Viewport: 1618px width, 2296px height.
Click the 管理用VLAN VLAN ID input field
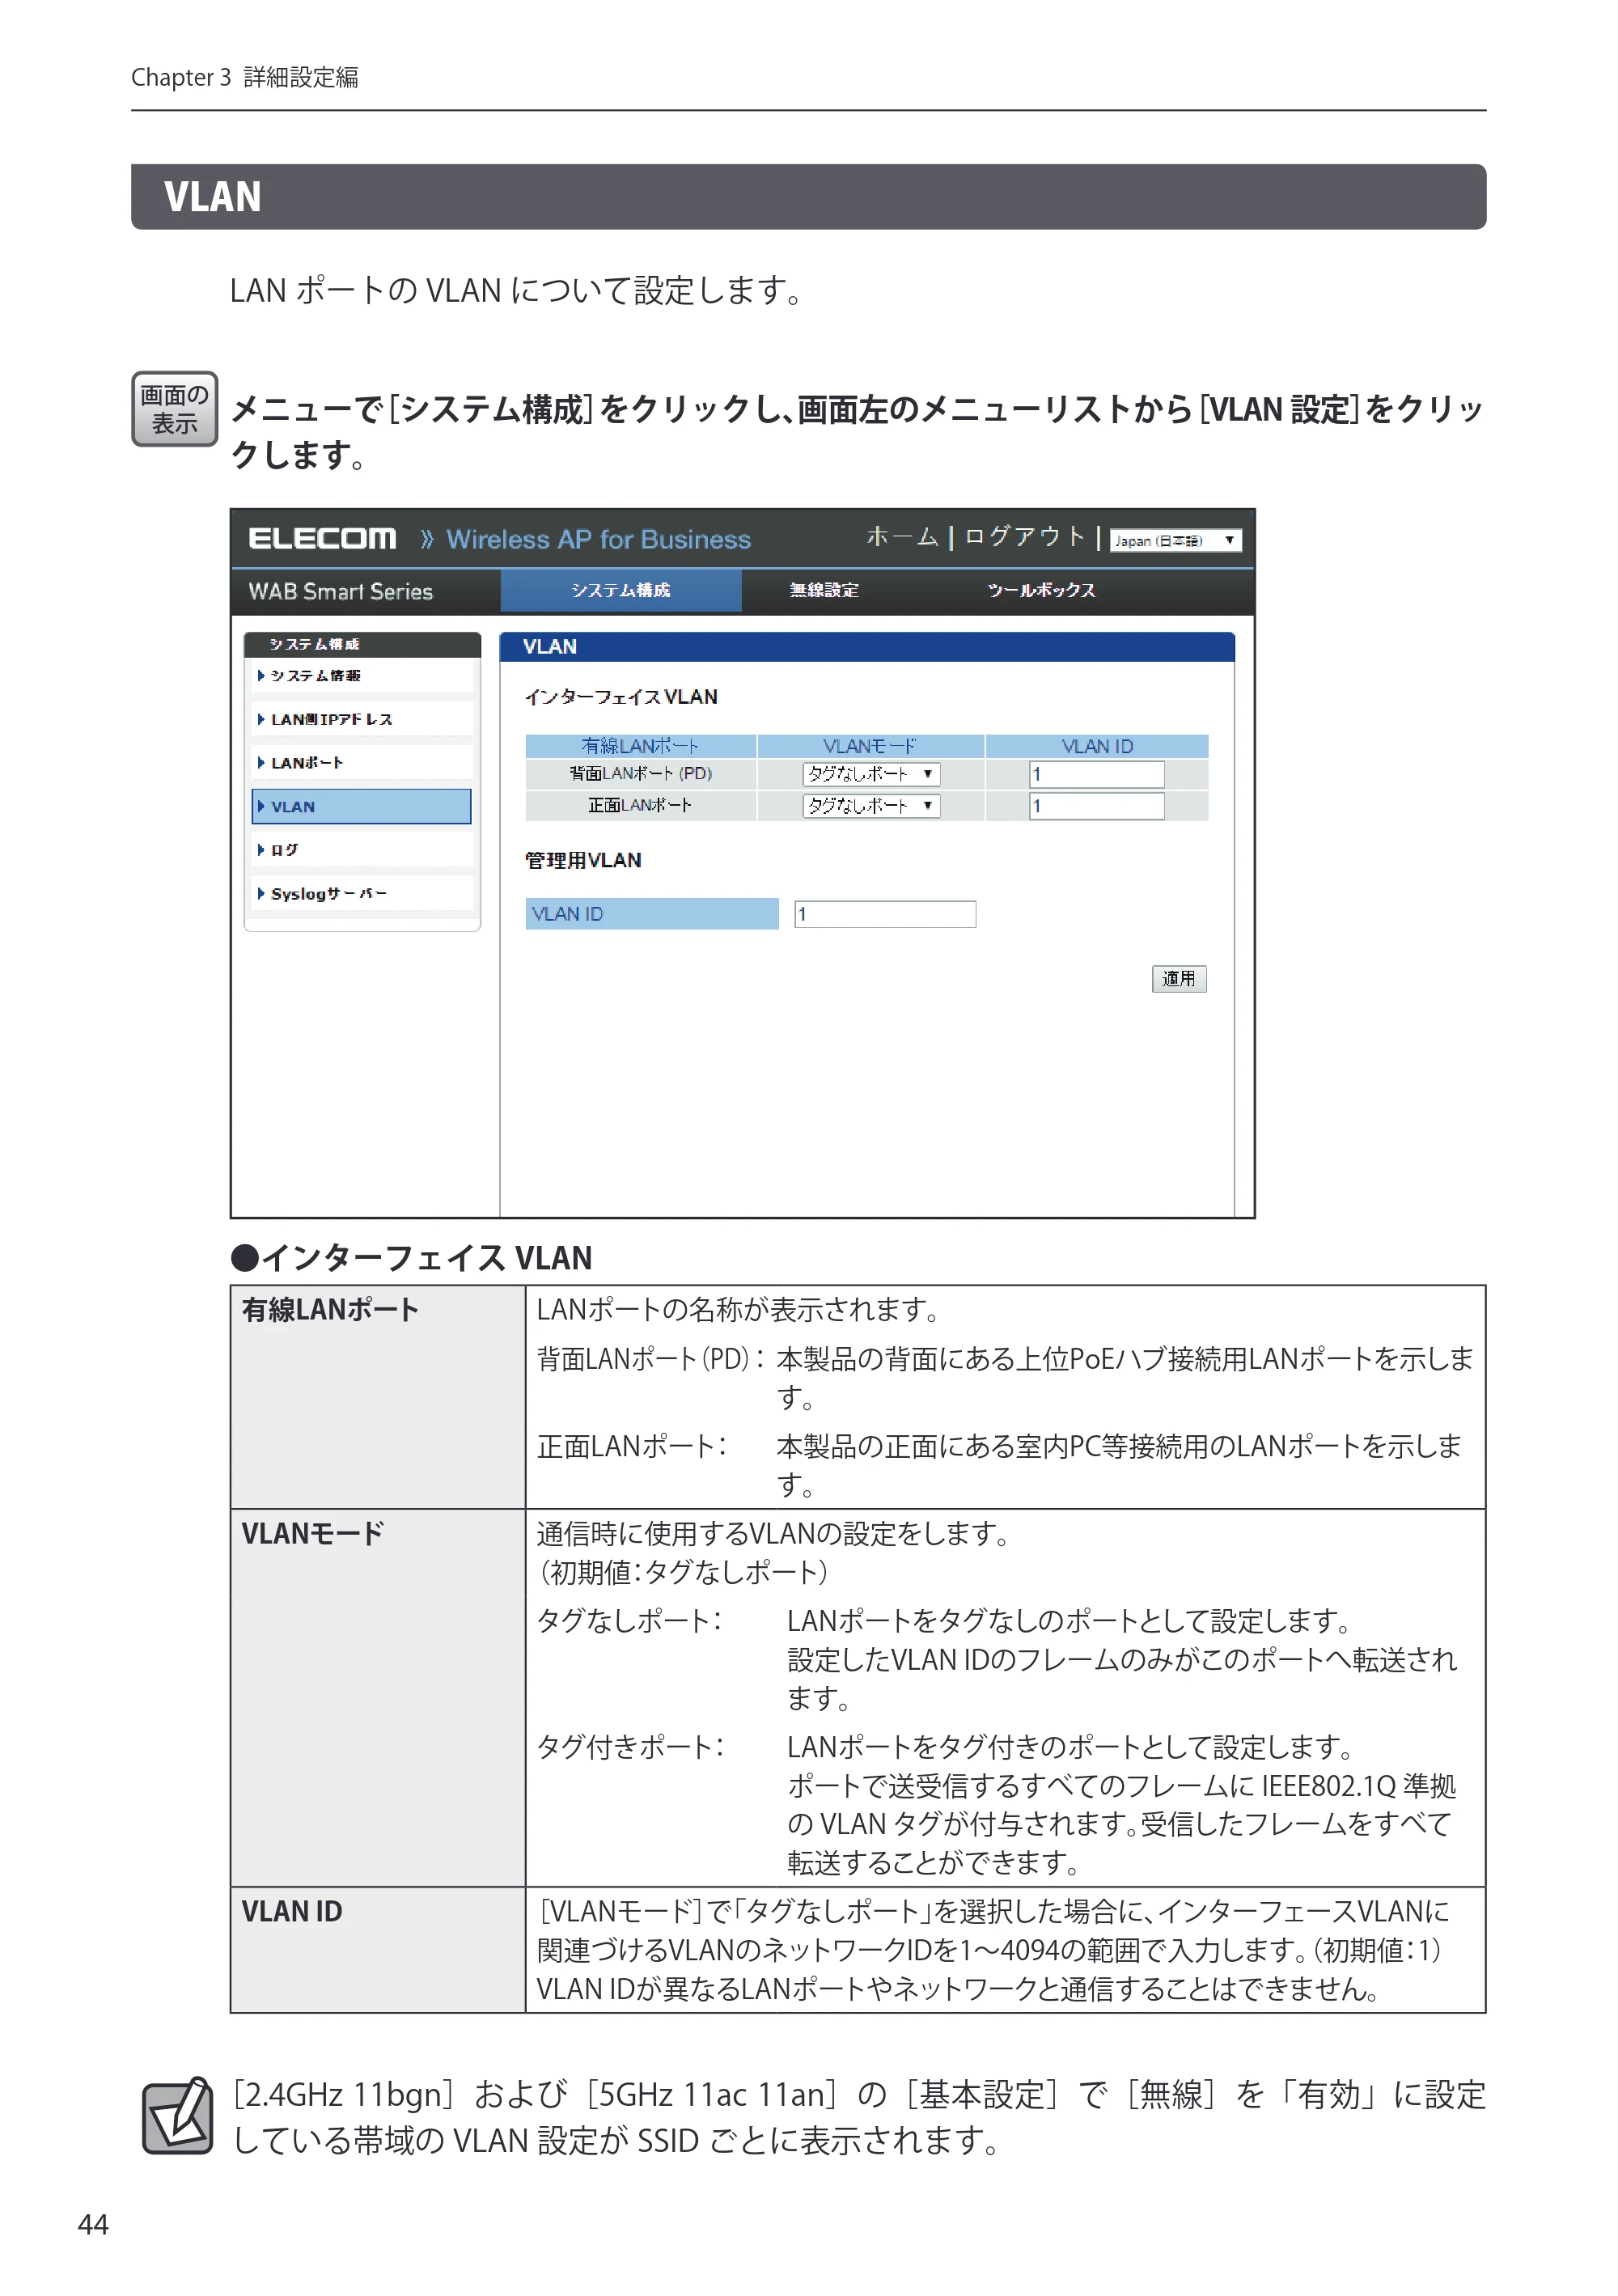(885, 914)
